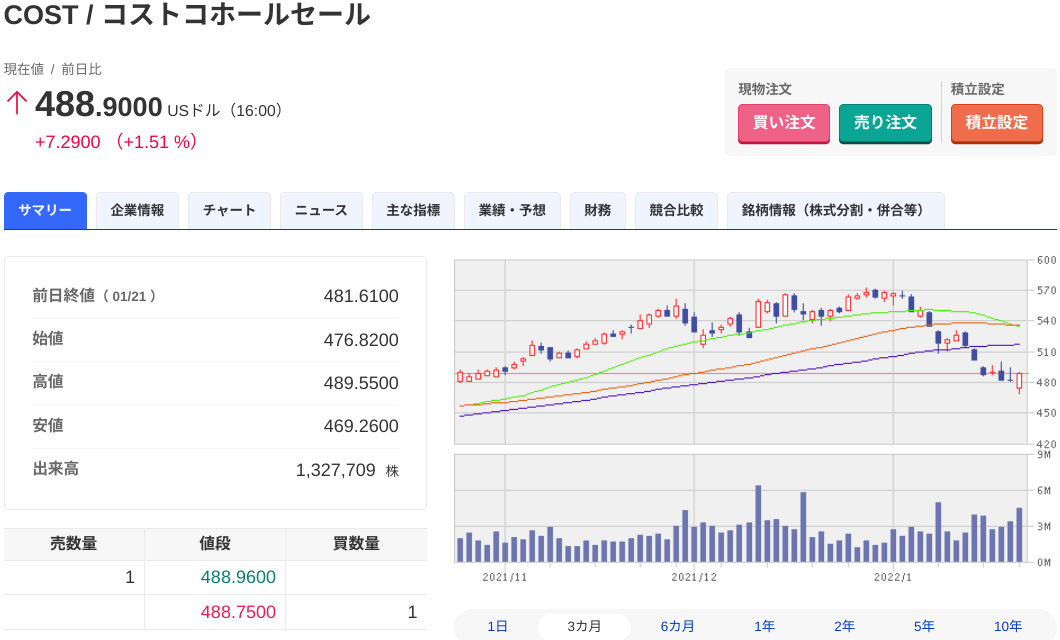Click the 出来高 value 1,327,709
The width and height of the screenshot is (1060, 640).
[335, 470]
